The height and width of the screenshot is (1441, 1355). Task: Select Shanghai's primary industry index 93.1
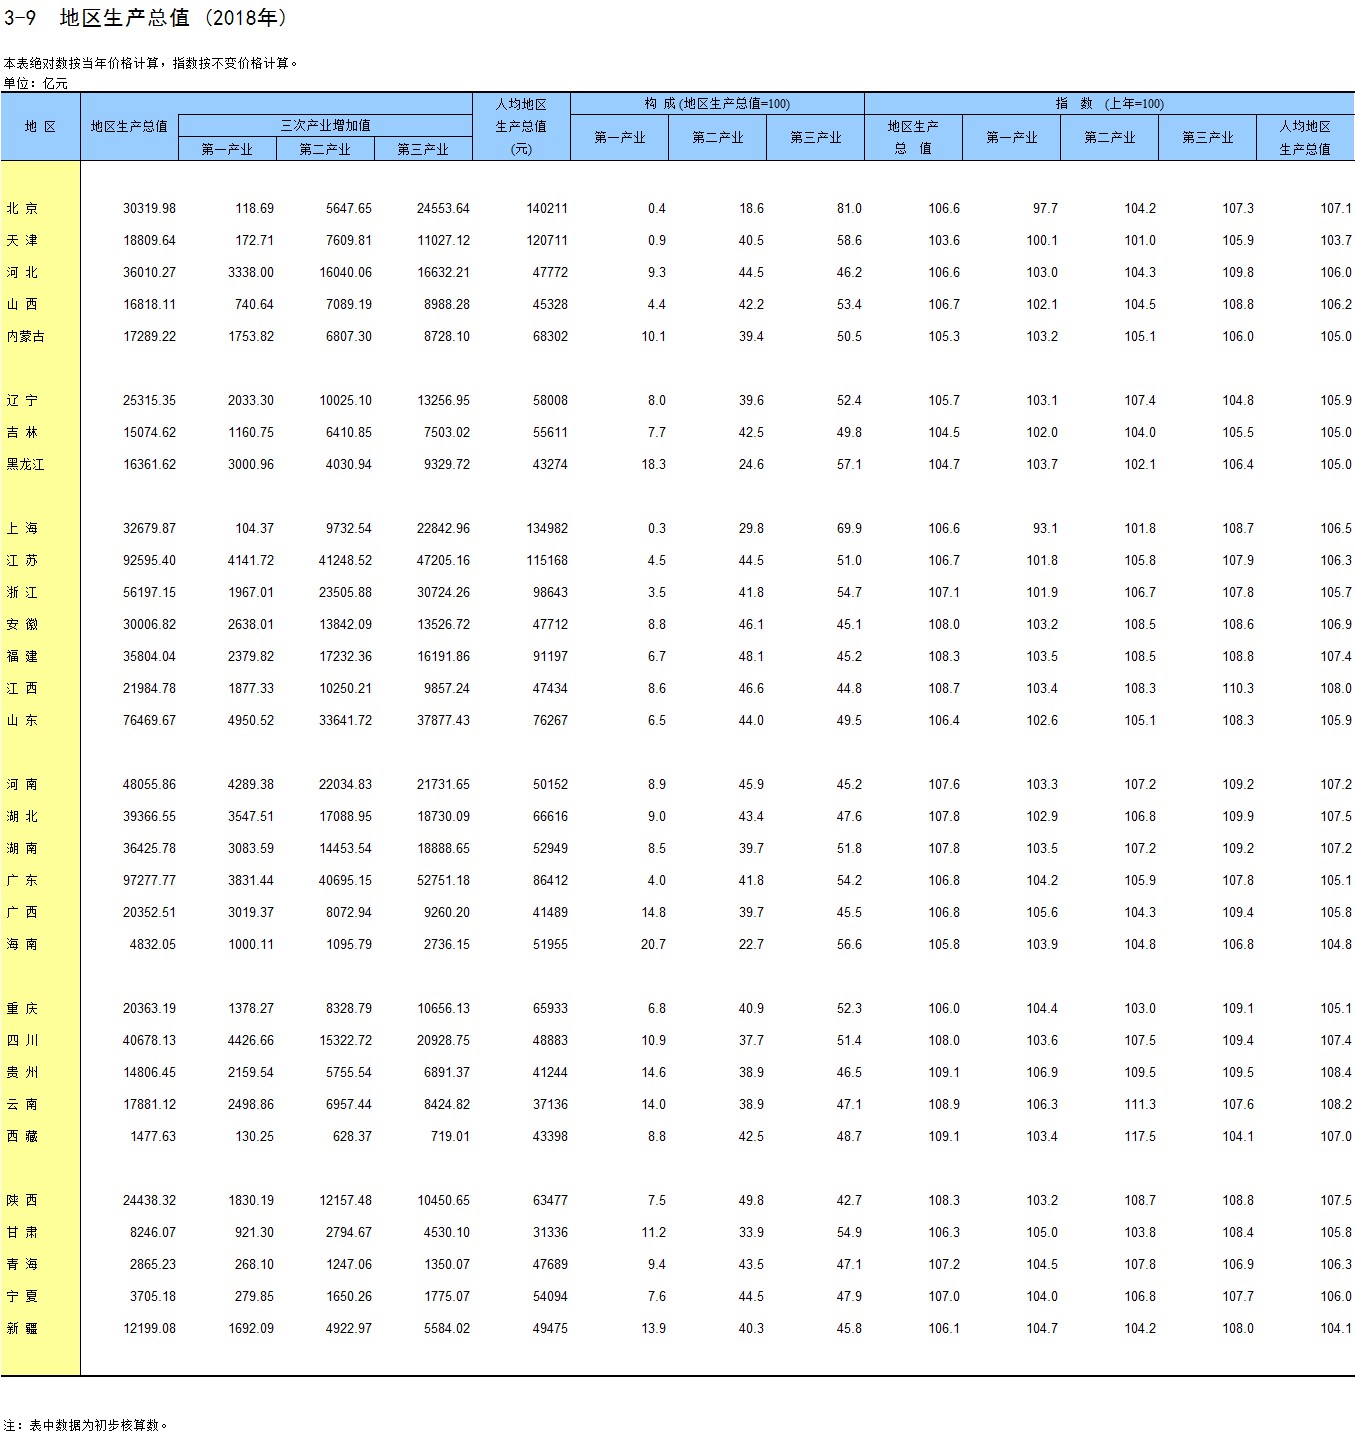click(x=1045, y=528)
